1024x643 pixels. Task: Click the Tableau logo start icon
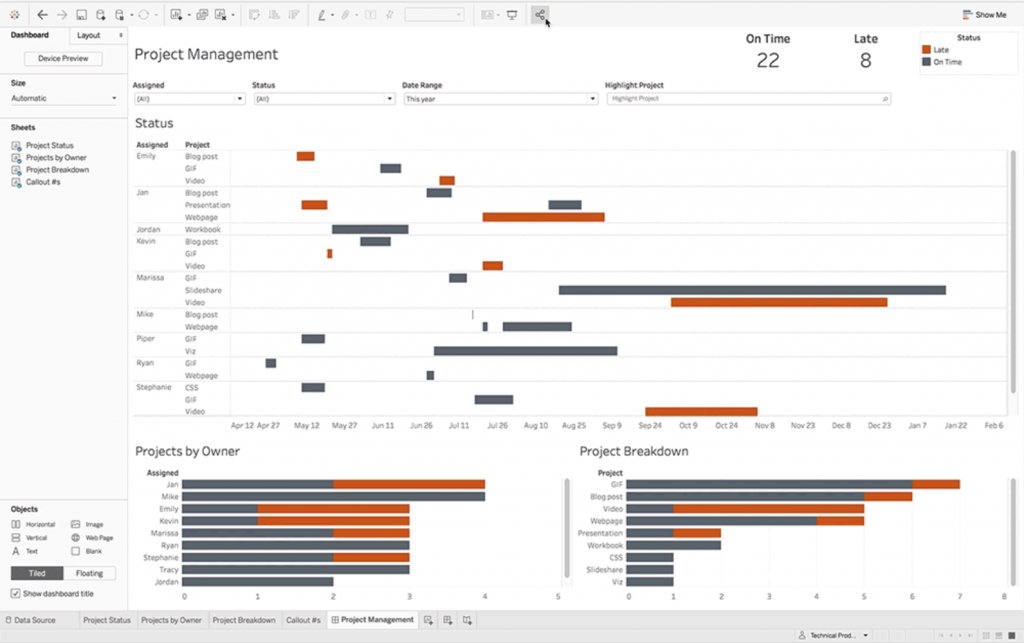pos(14,15)
